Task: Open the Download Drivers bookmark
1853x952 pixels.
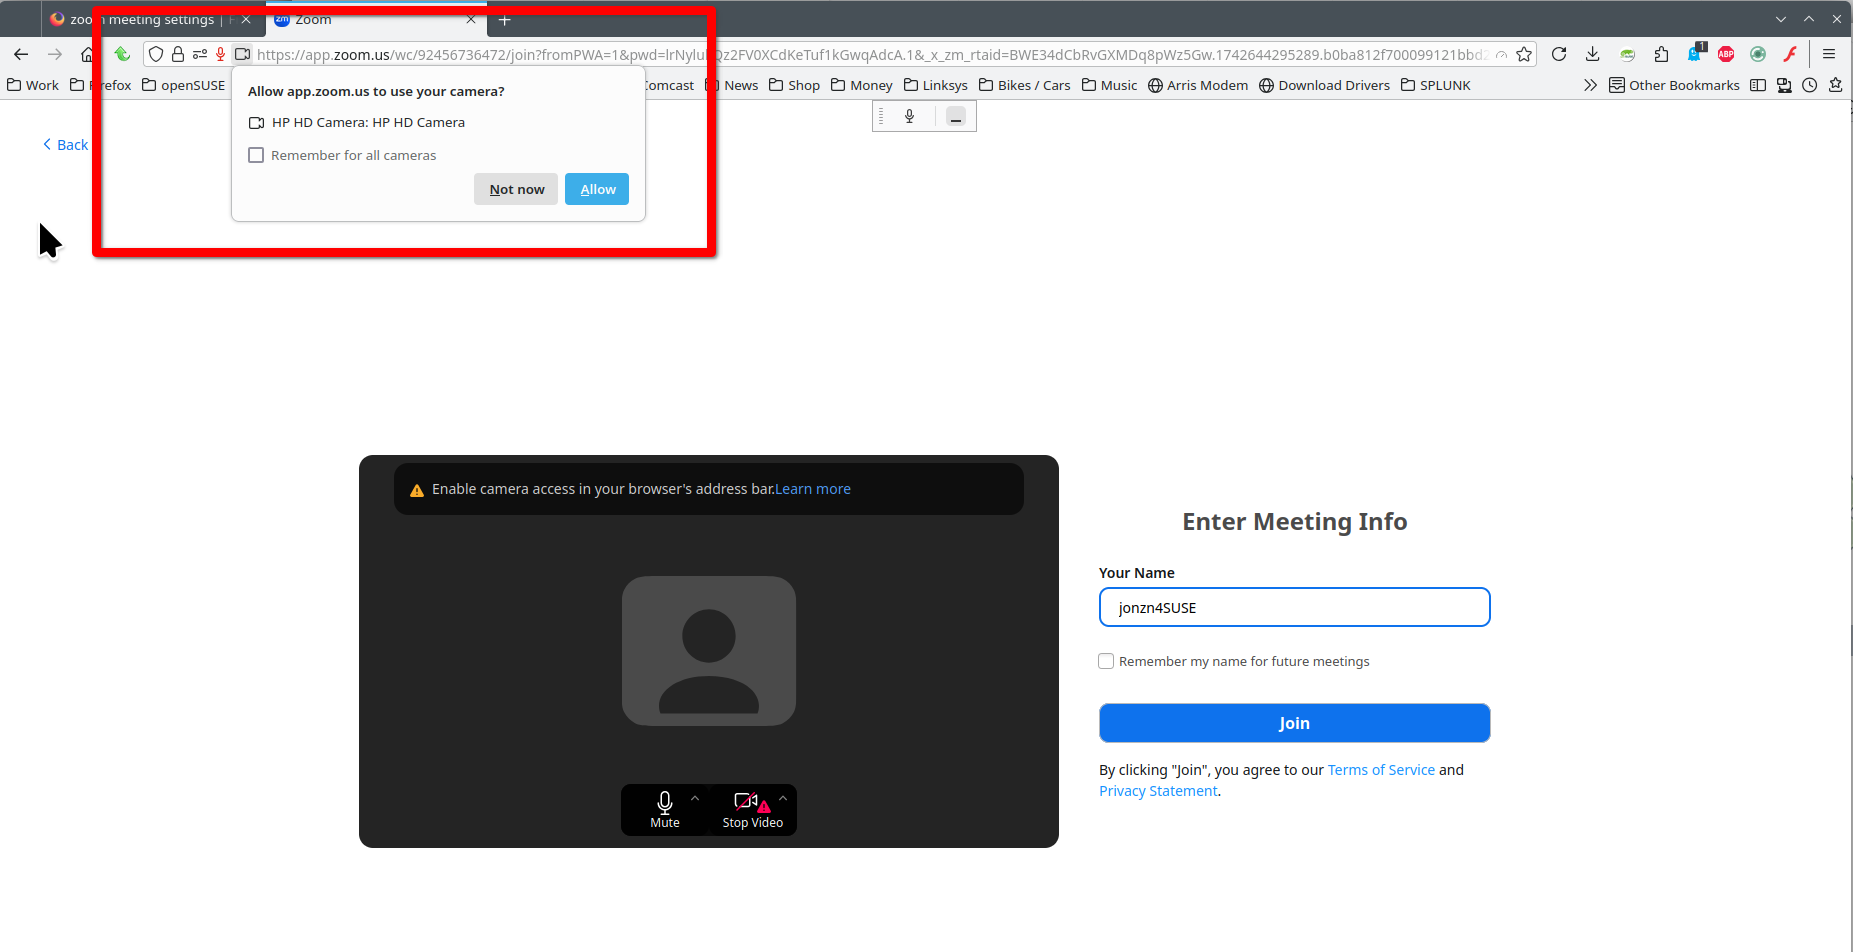Action: [x=1324, y=85]
